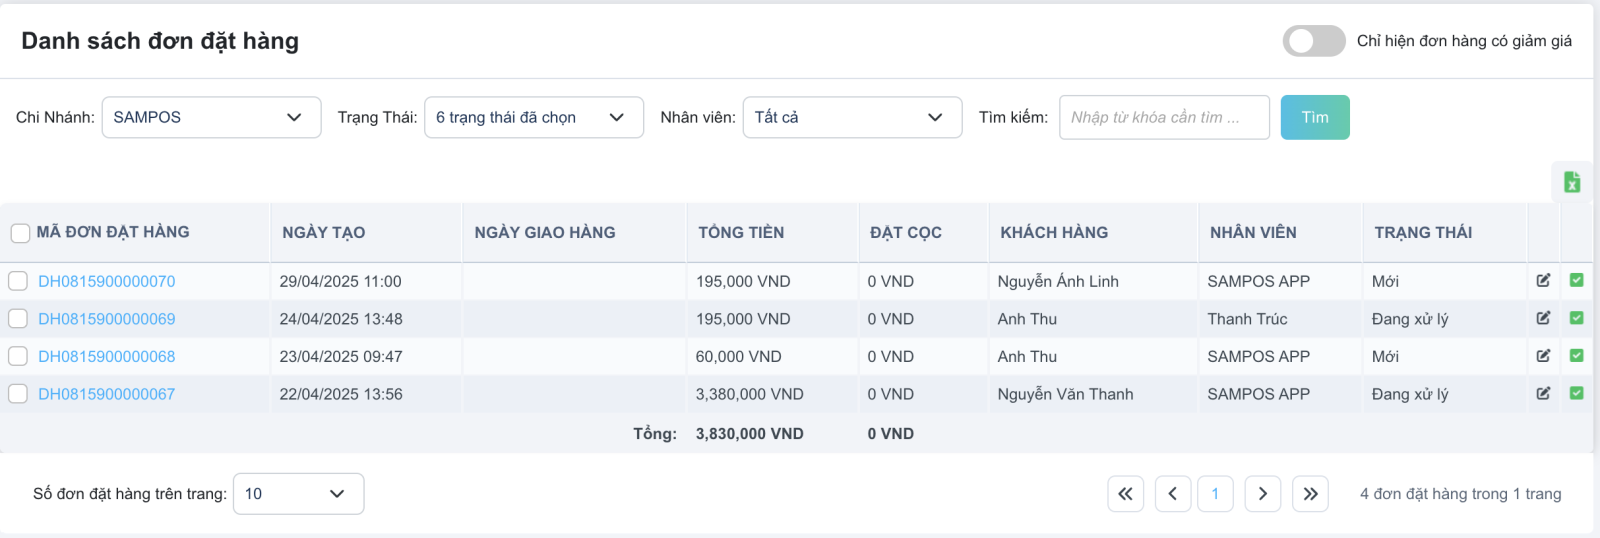Tick the select-all checkbox in header
1600x538 pixels.
pyautogui.click(x=20, y=233)
